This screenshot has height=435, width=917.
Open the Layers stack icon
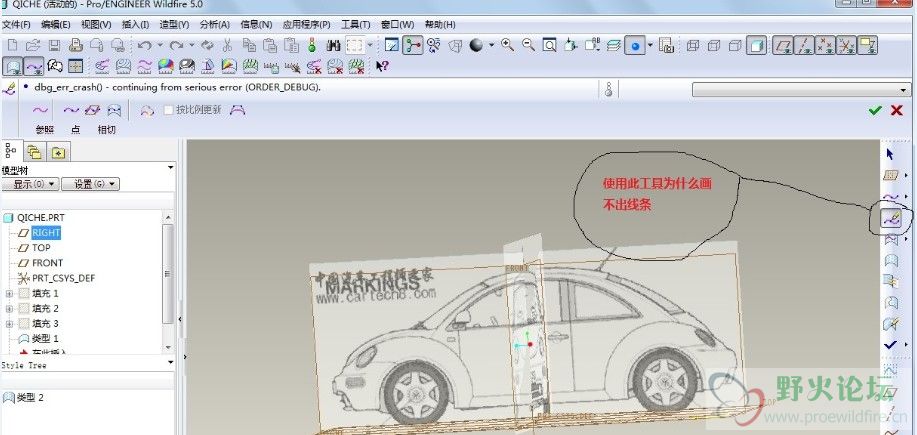(613, 45)
